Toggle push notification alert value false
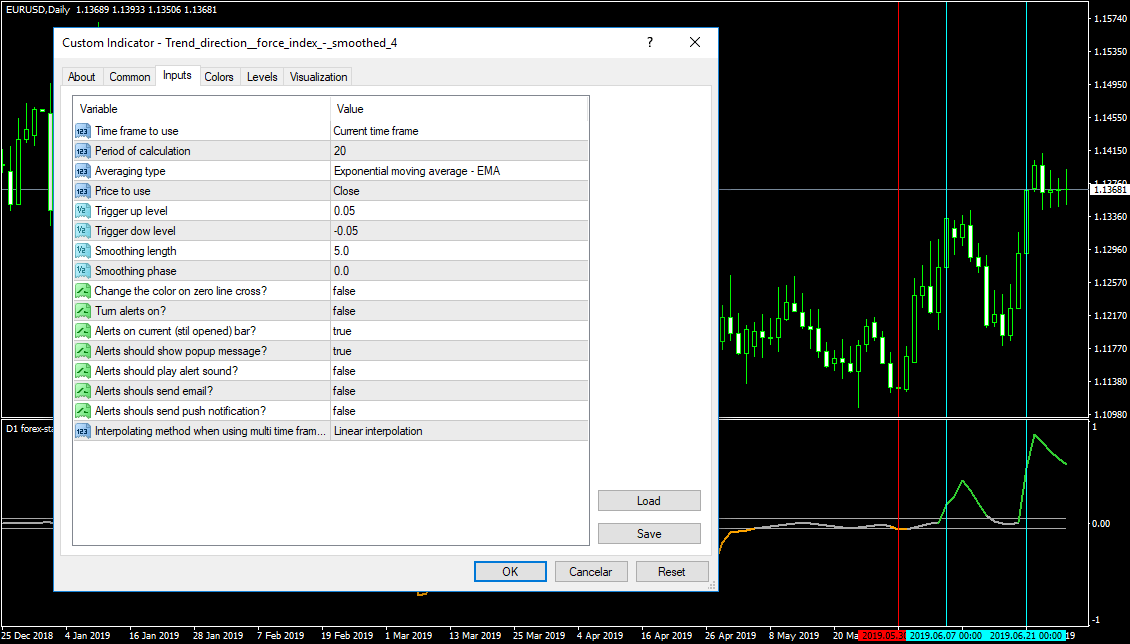Screen dimensions: 1130x644 (459, 411)
